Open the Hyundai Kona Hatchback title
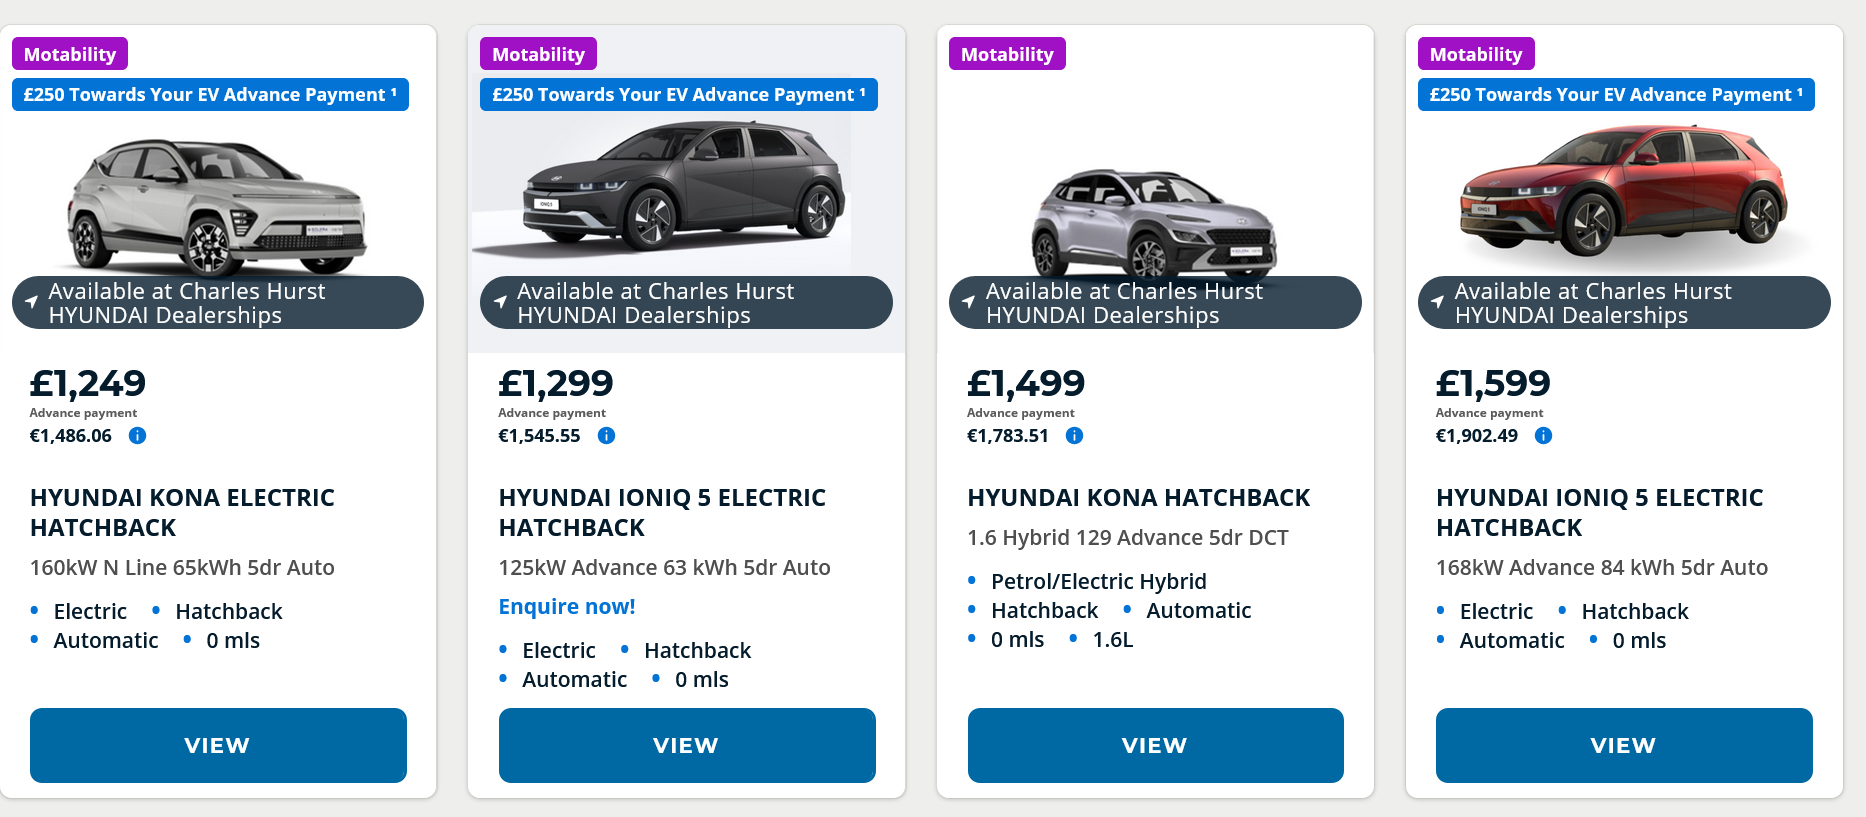Viewport: 1866px width, 817px height. pyautogui.click(x=1138, y=498)
